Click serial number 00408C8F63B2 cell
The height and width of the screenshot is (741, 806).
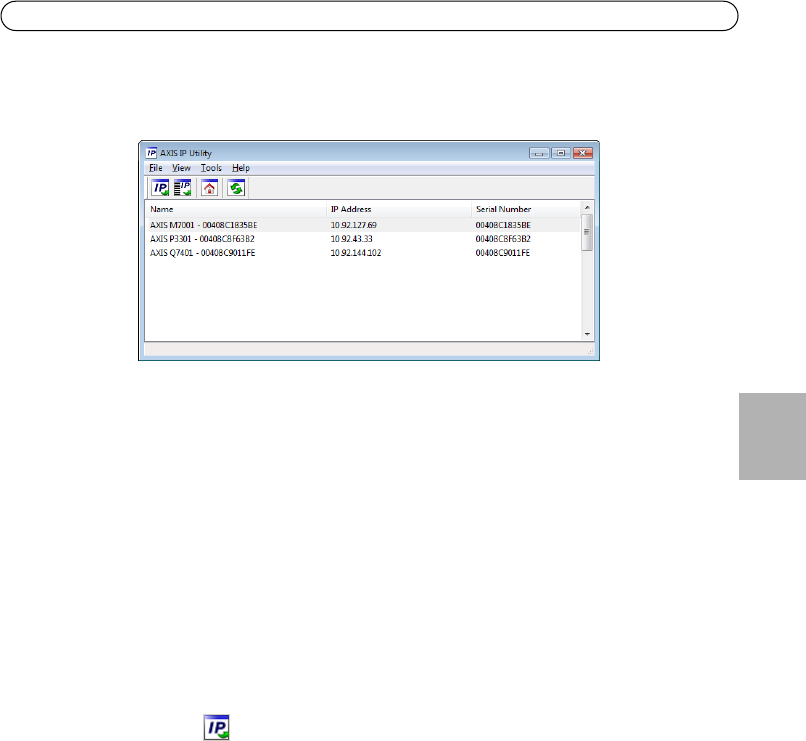pos(503,239)
